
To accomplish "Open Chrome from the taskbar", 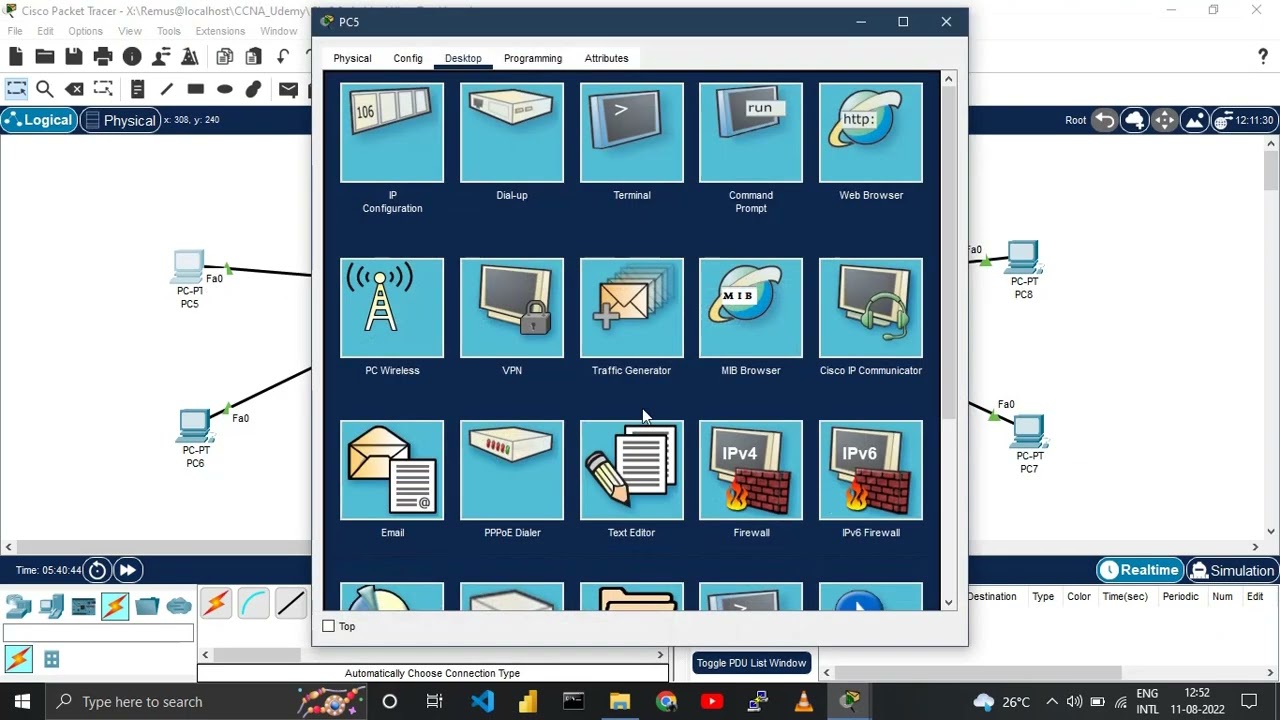I will tap(666, 701).
